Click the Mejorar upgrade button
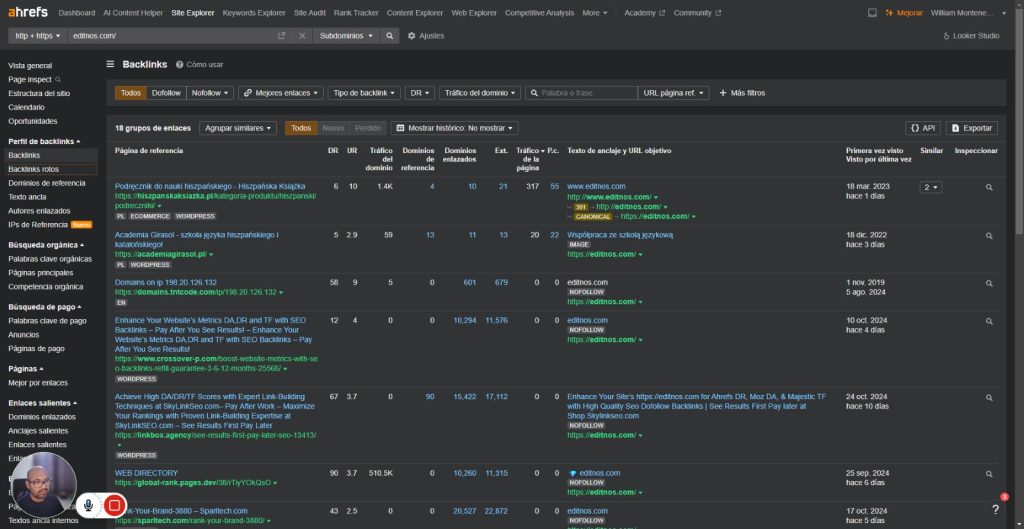 pyautogui.click(x=904, y=12)
